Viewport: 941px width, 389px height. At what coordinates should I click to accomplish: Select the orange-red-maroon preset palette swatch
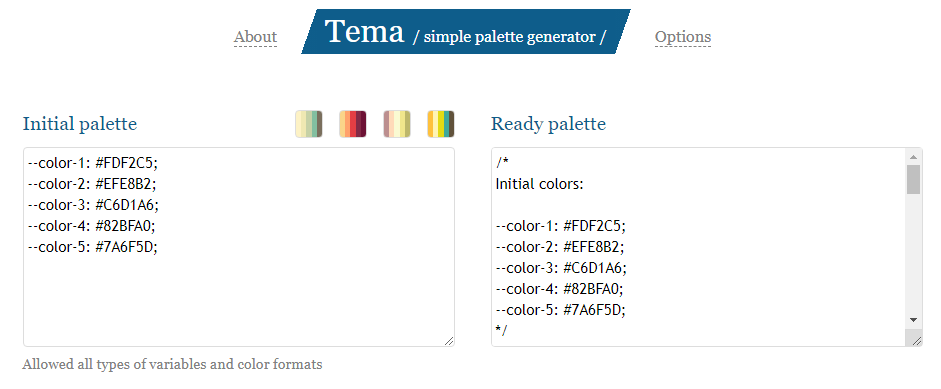[x=353, y=124]
